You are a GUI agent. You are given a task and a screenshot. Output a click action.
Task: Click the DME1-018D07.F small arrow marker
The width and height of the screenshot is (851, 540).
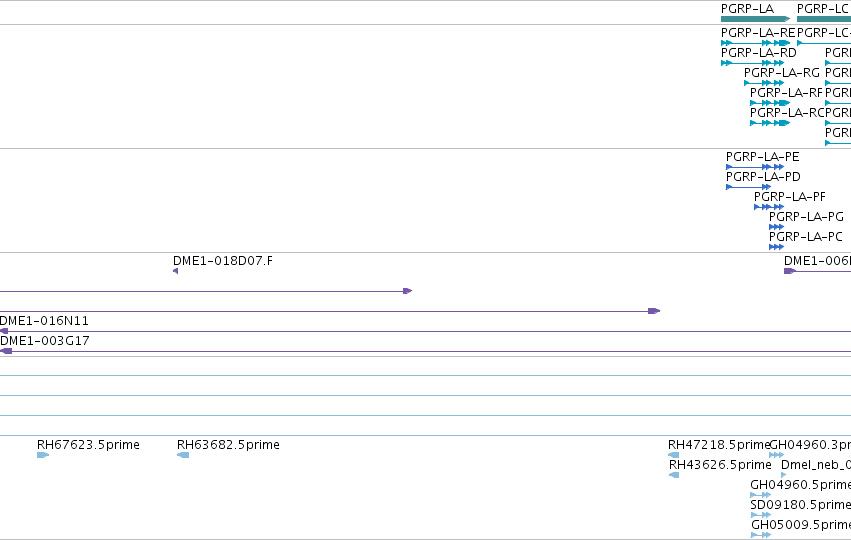(x=175, y=271)
